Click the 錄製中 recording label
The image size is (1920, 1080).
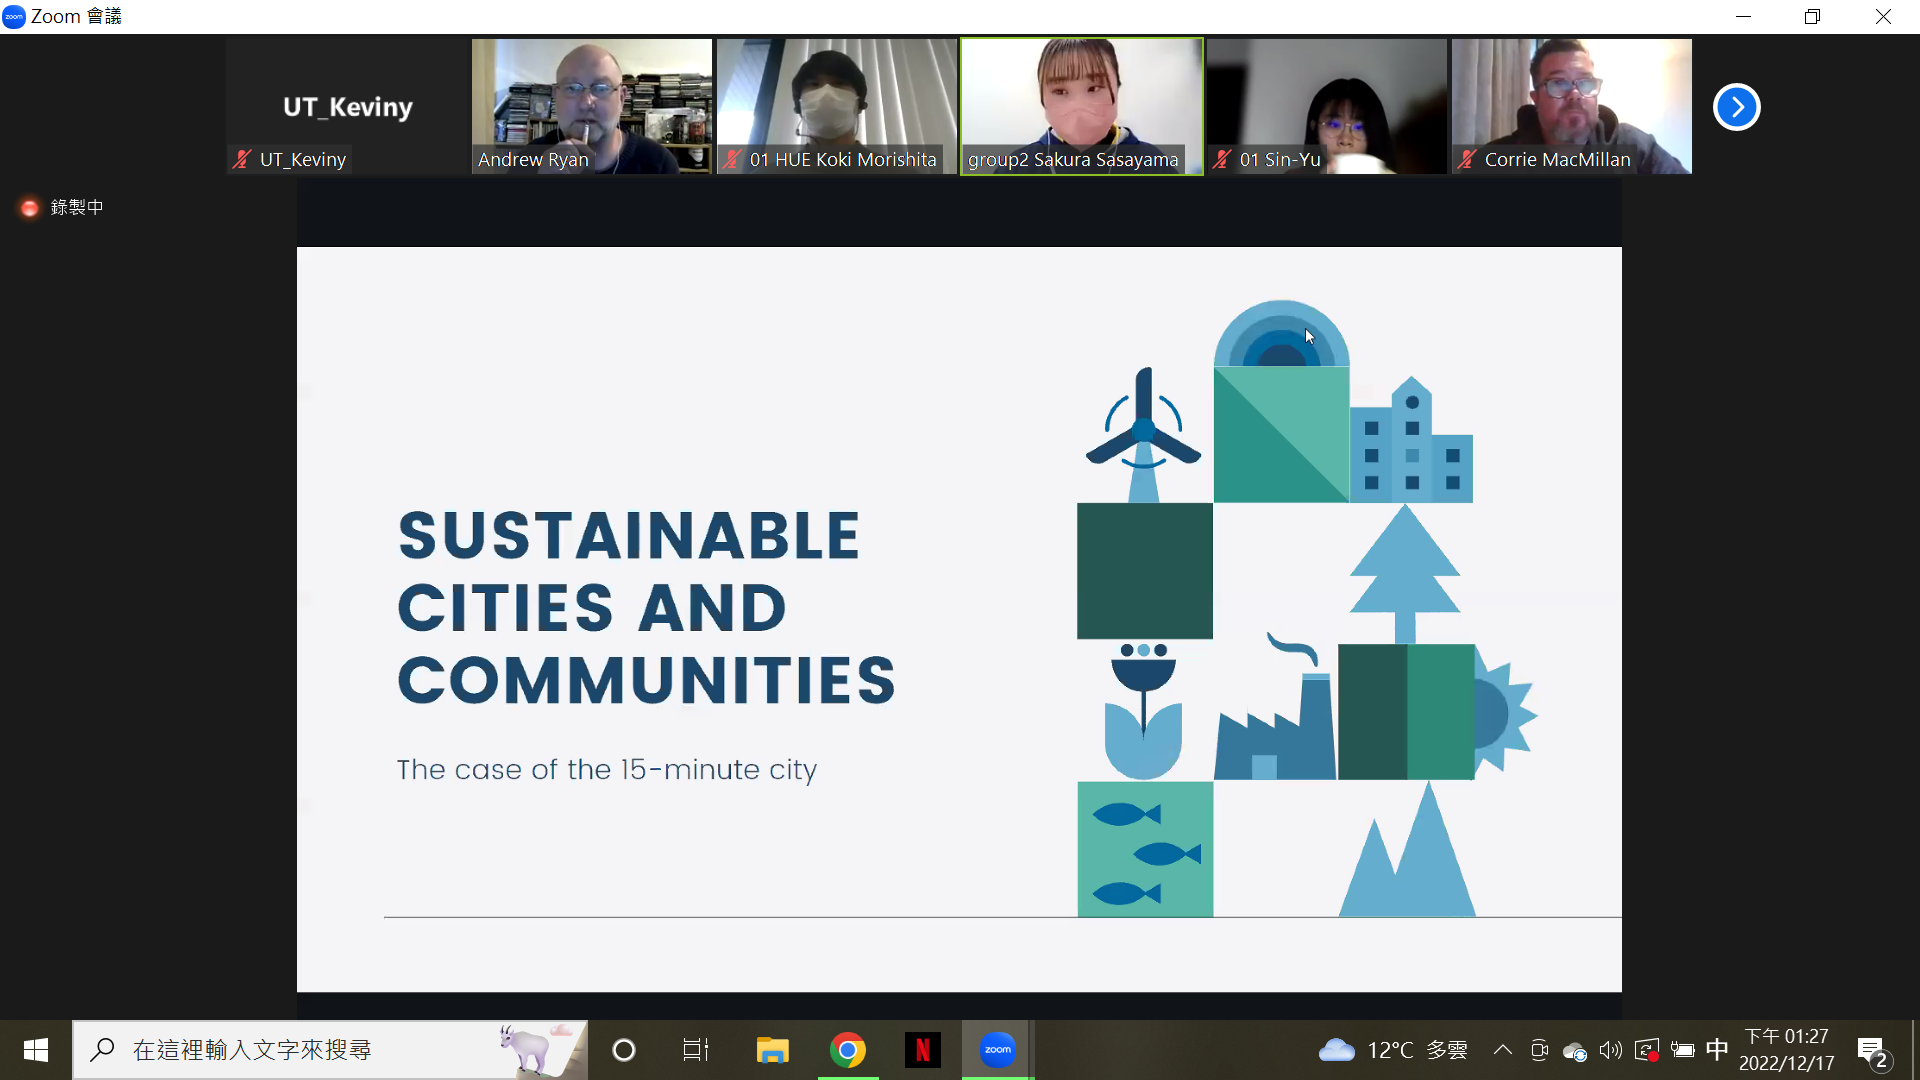click(77, 207)
